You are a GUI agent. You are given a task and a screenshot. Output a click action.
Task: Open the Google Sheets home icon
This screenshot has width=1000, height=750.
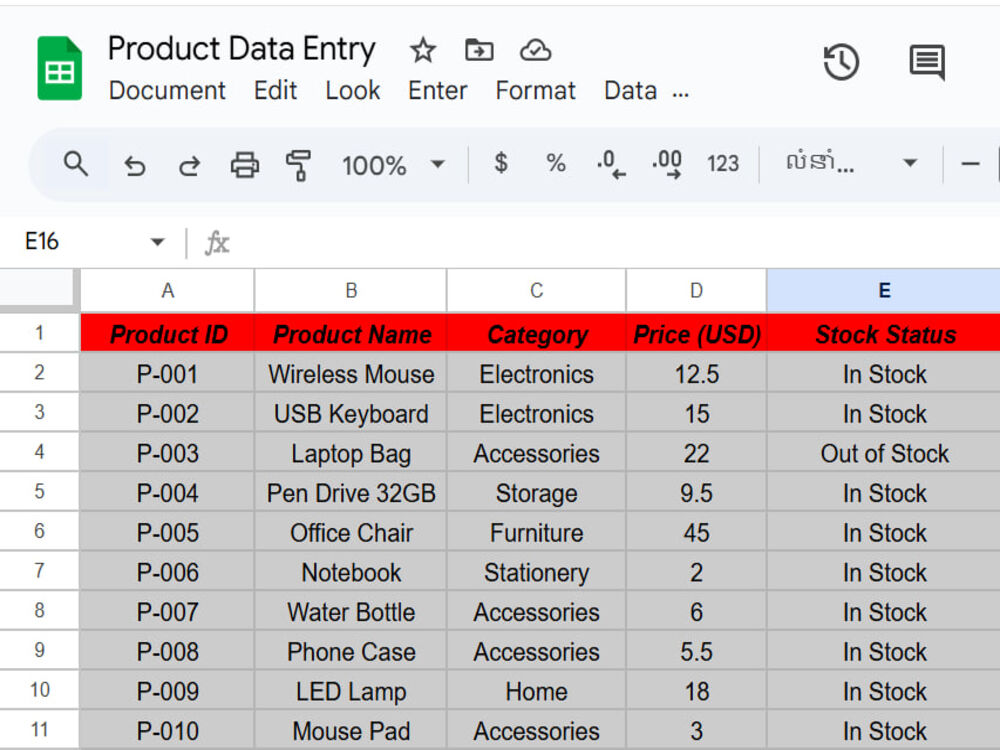pyautogui.click(x=59, y=69)
